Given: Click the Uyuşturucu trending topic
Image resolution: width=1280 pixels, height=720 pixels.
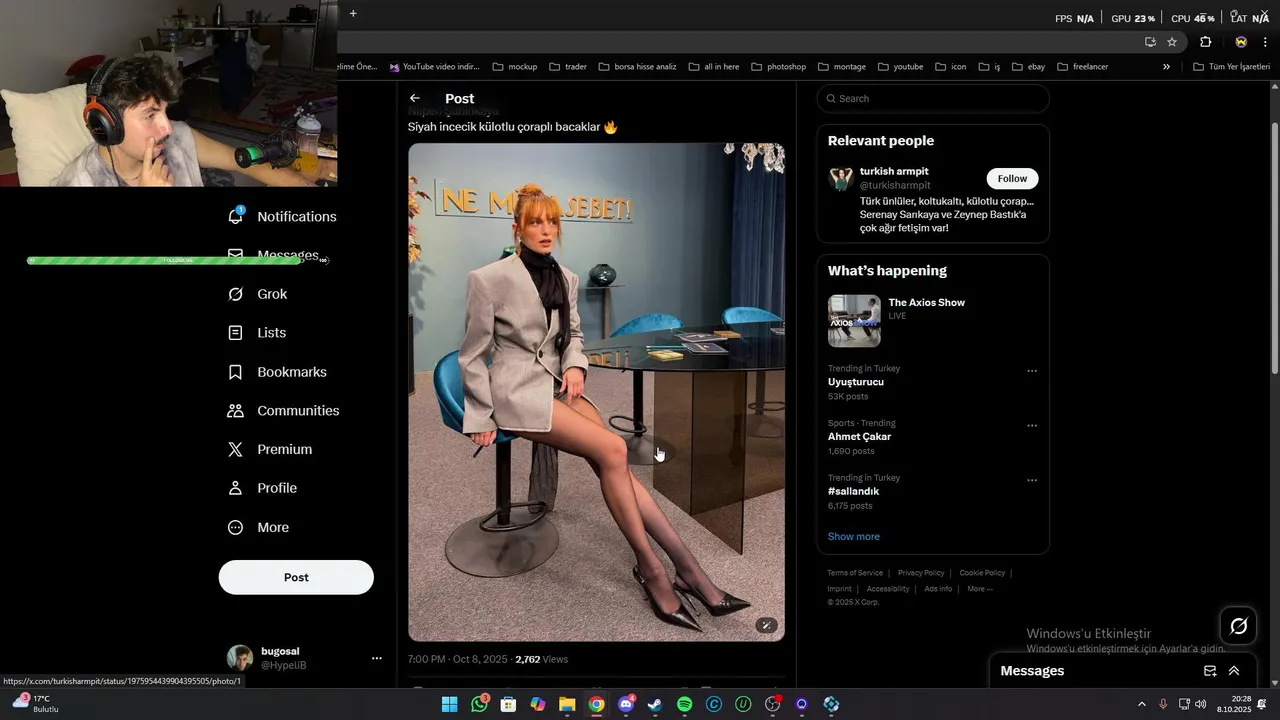Looking at the screenshot, I should pos(856,382).
